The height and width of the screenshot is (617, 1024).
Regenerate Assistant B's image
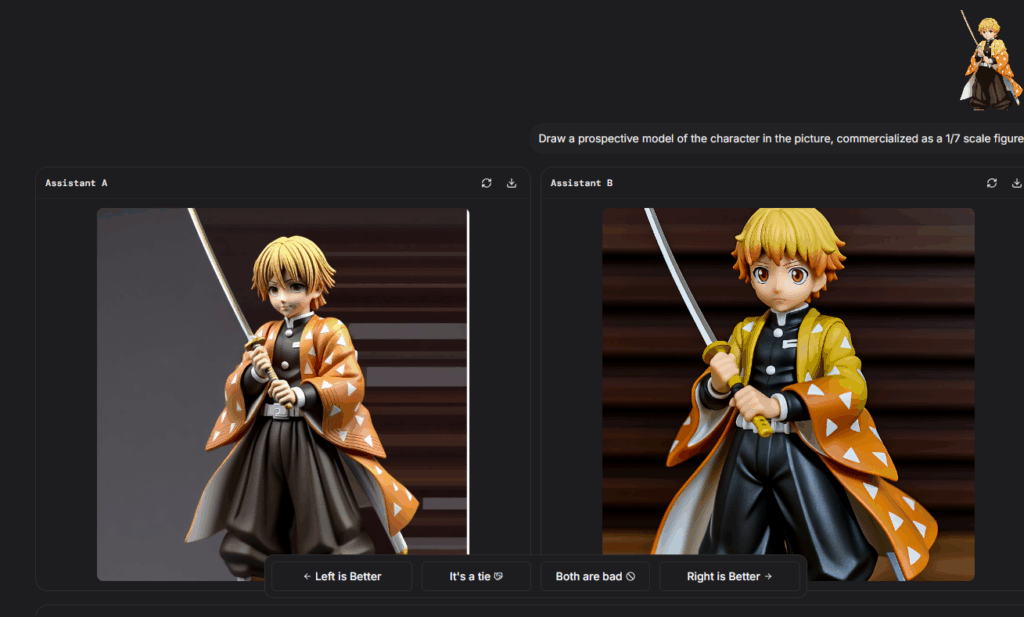[991, 183]
